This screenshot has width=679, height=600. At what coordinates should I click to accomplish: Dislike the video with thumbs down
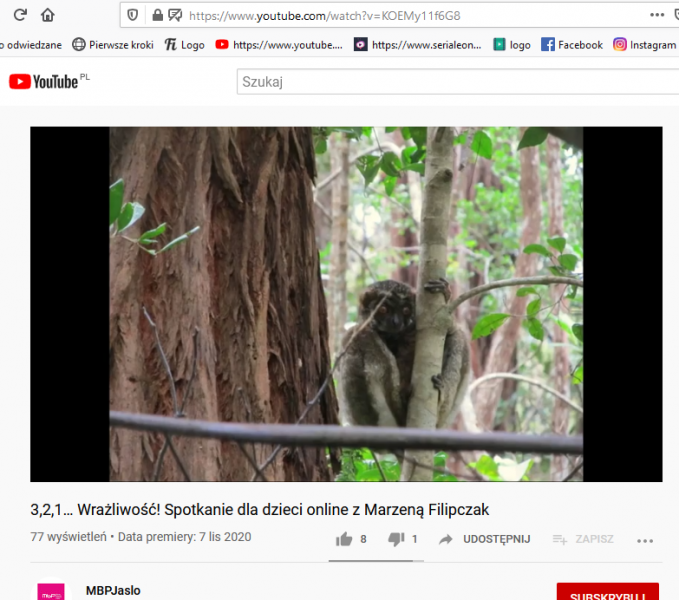(396, 539)
